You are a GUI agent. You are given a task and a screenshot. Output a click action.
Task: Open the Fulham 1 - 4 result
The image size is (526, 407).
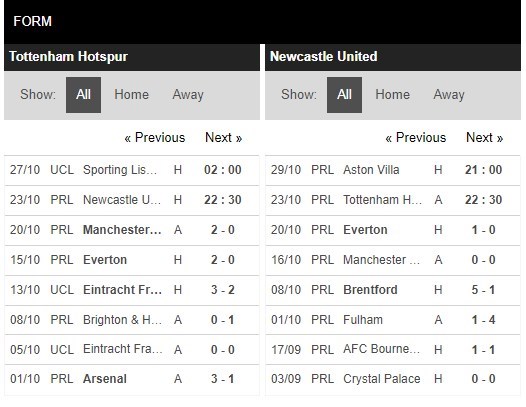click(x=392, y=320)
